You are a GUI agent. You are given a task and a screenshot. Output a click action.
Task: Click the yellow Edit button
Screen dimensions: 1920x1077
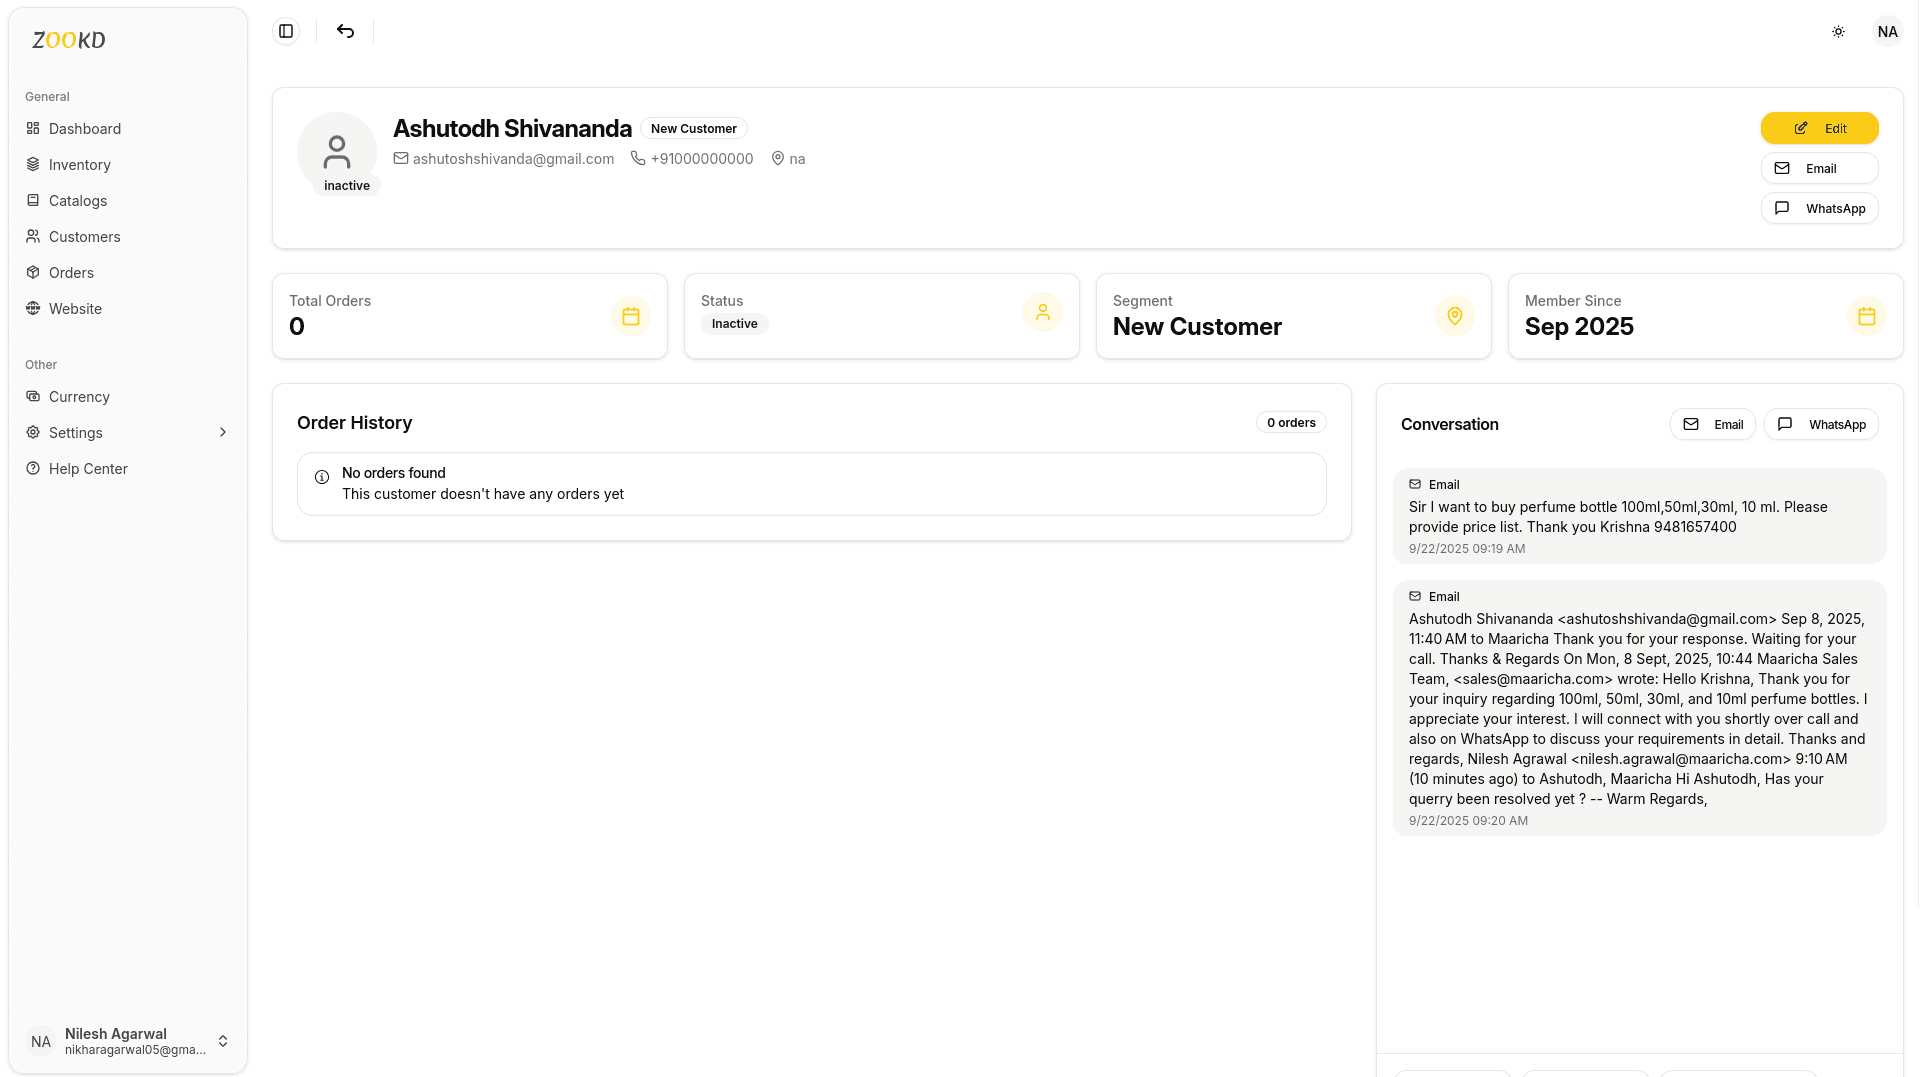point(1819,128)
